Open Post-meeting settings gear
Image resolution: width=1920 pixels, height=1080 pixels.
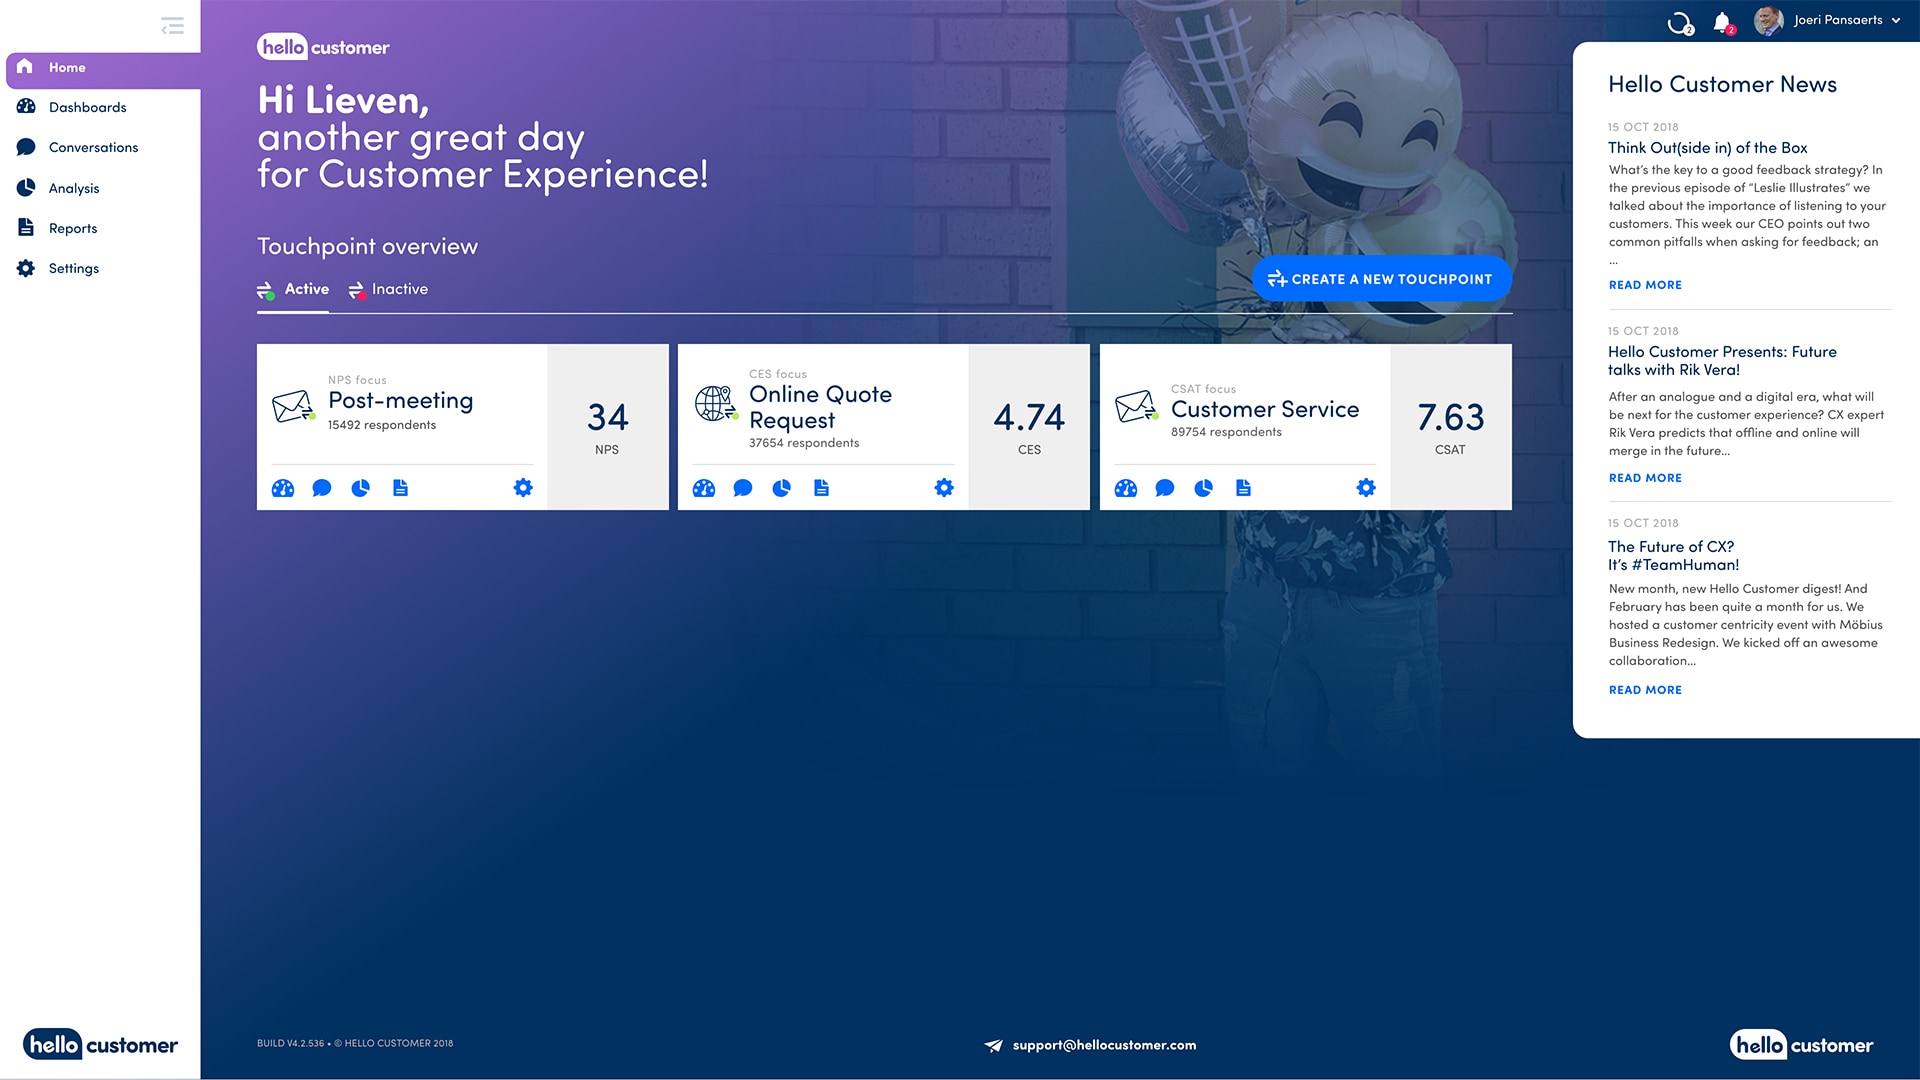coord(523,488)
